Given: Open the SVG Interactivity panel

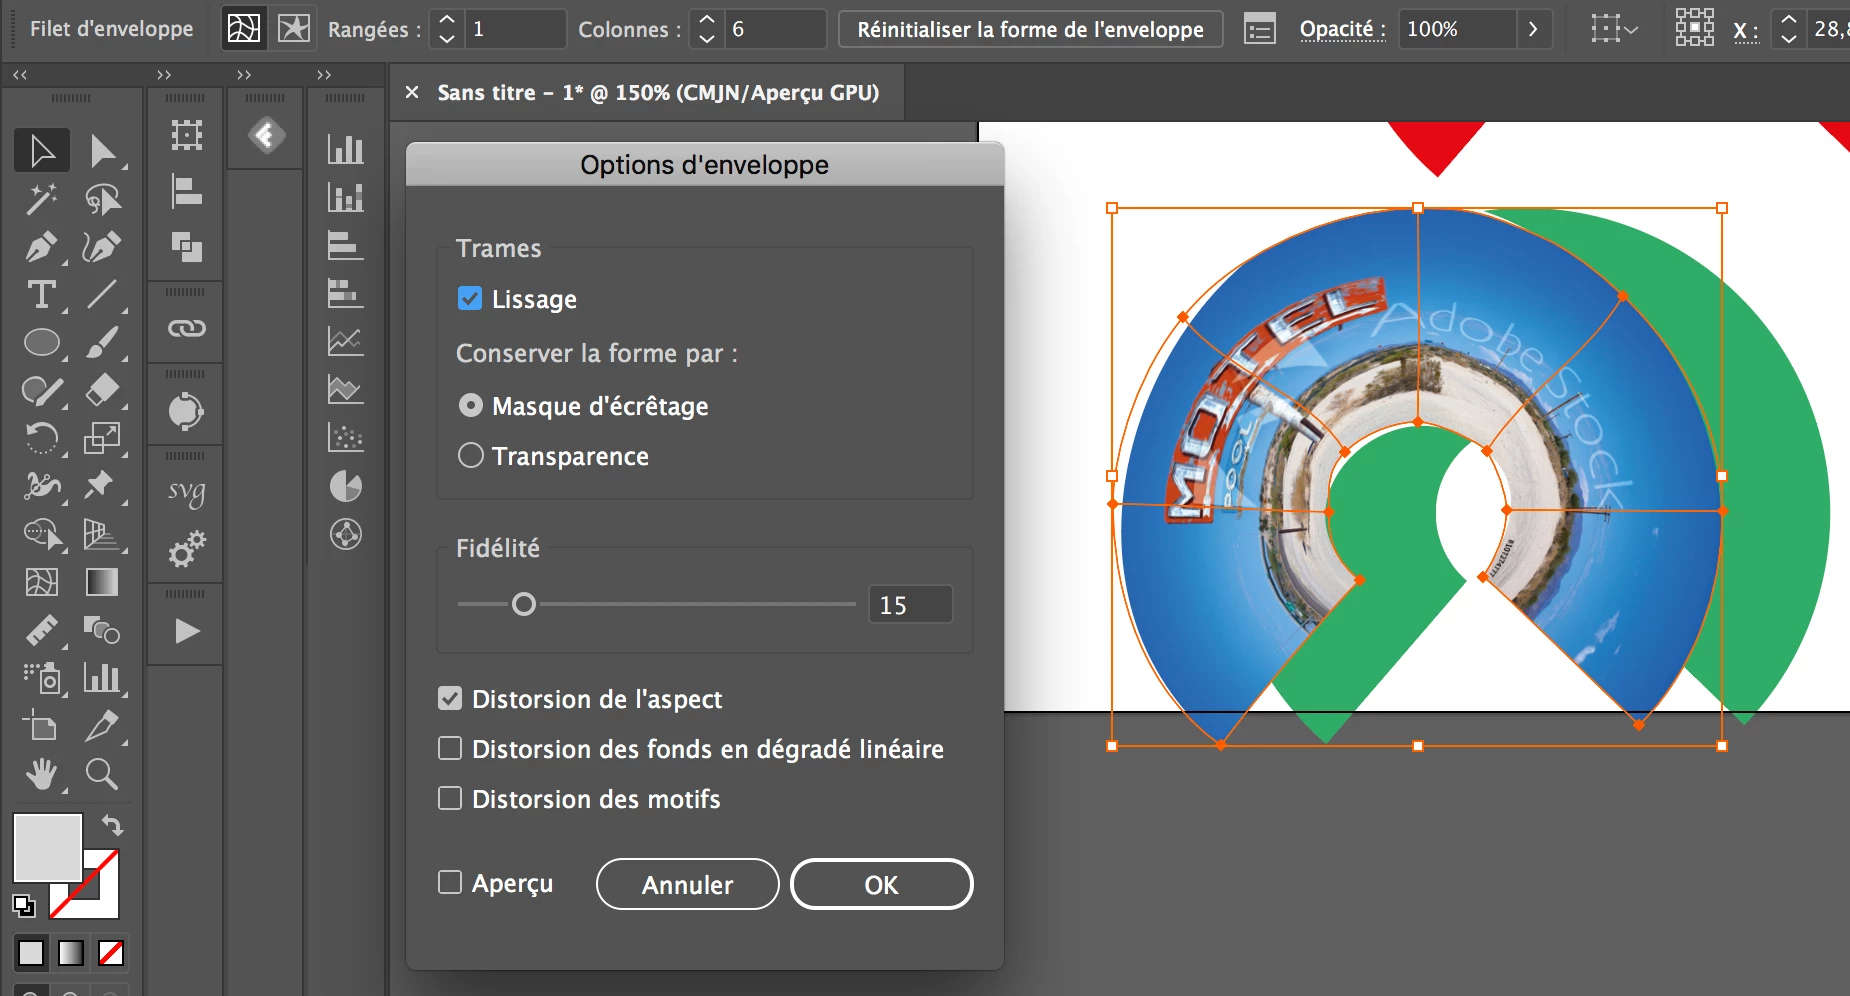Looking at the screenshot, I should pyautogui.click(x=186, y=491).
